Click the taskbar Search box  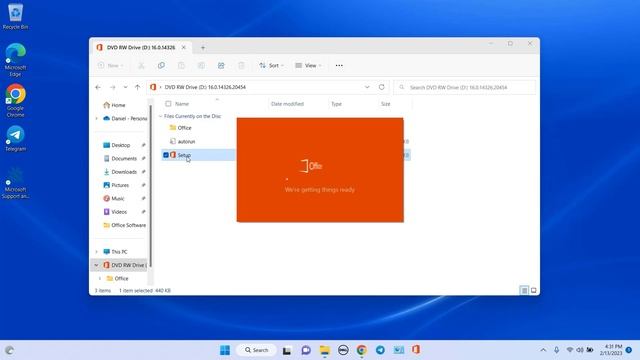(x=256, y=350)
